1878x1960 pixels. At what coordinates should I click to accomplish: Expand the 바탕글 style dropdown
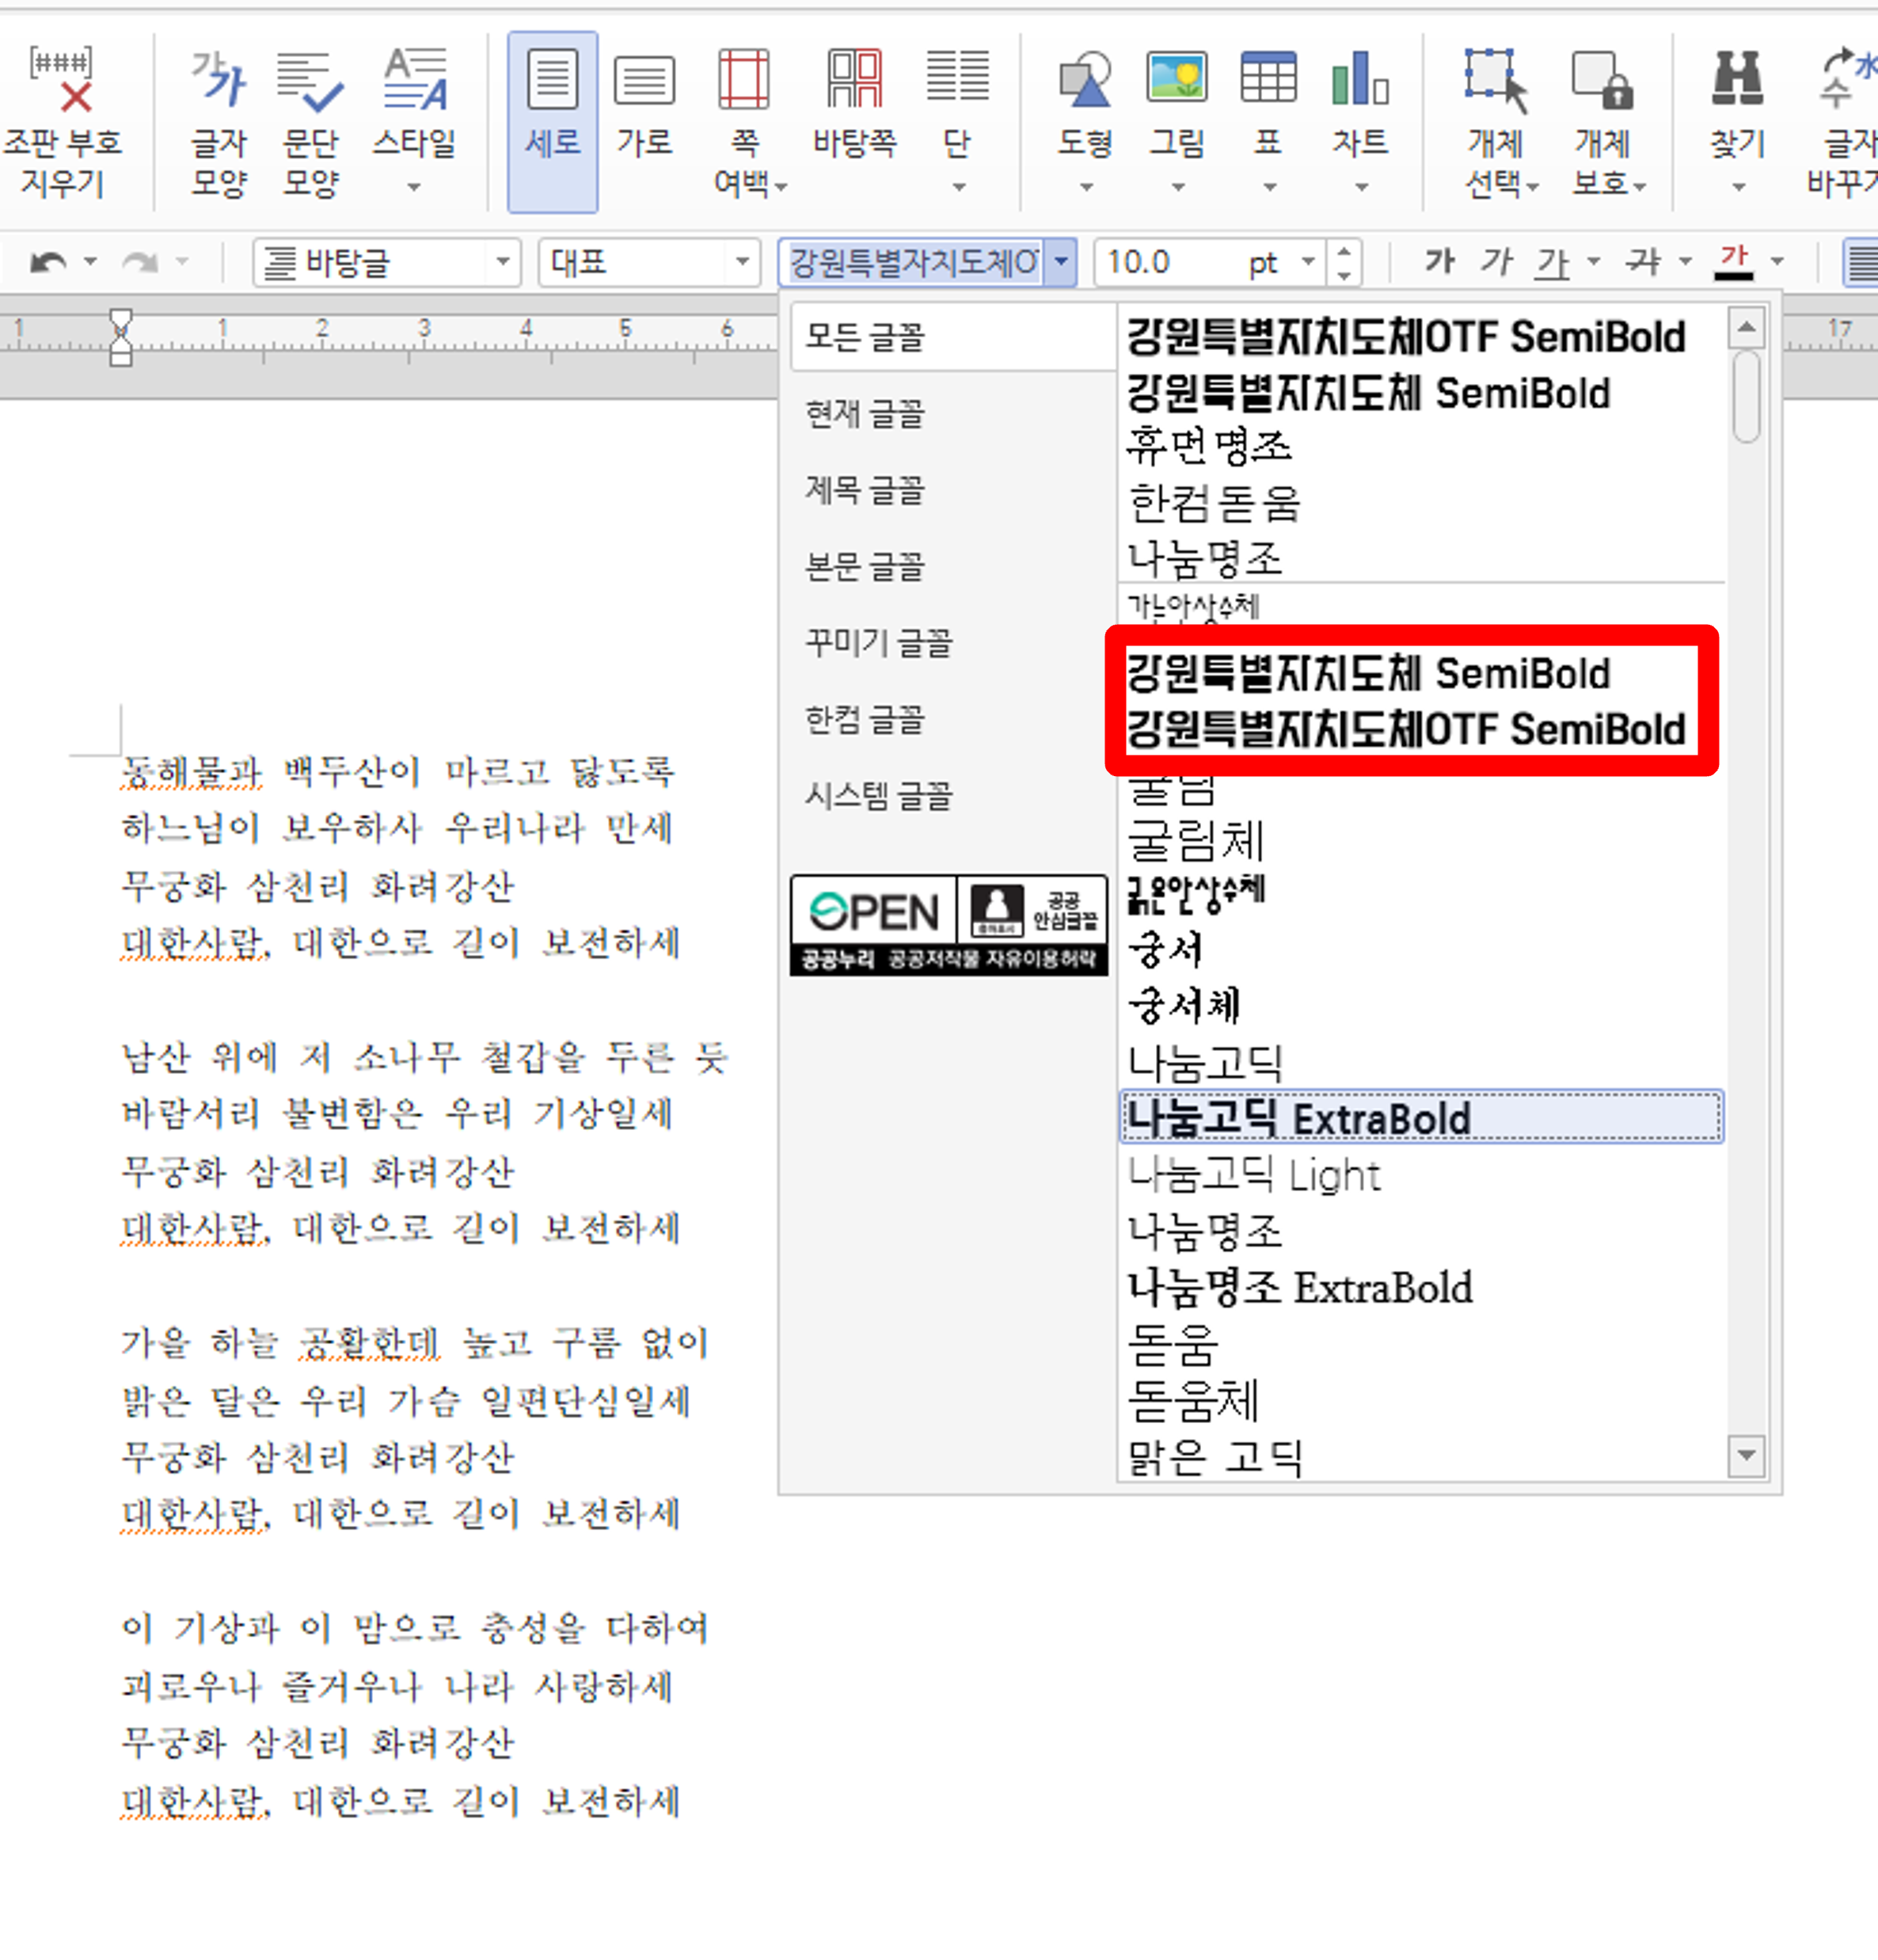(x=502, y=263)
